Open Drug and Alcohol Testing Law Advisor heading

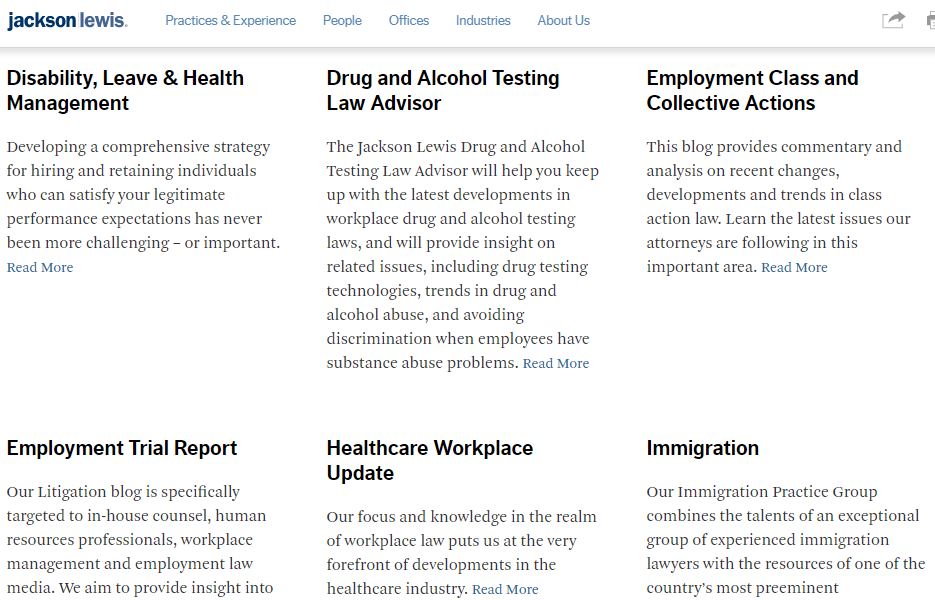[x=443, y=90]
